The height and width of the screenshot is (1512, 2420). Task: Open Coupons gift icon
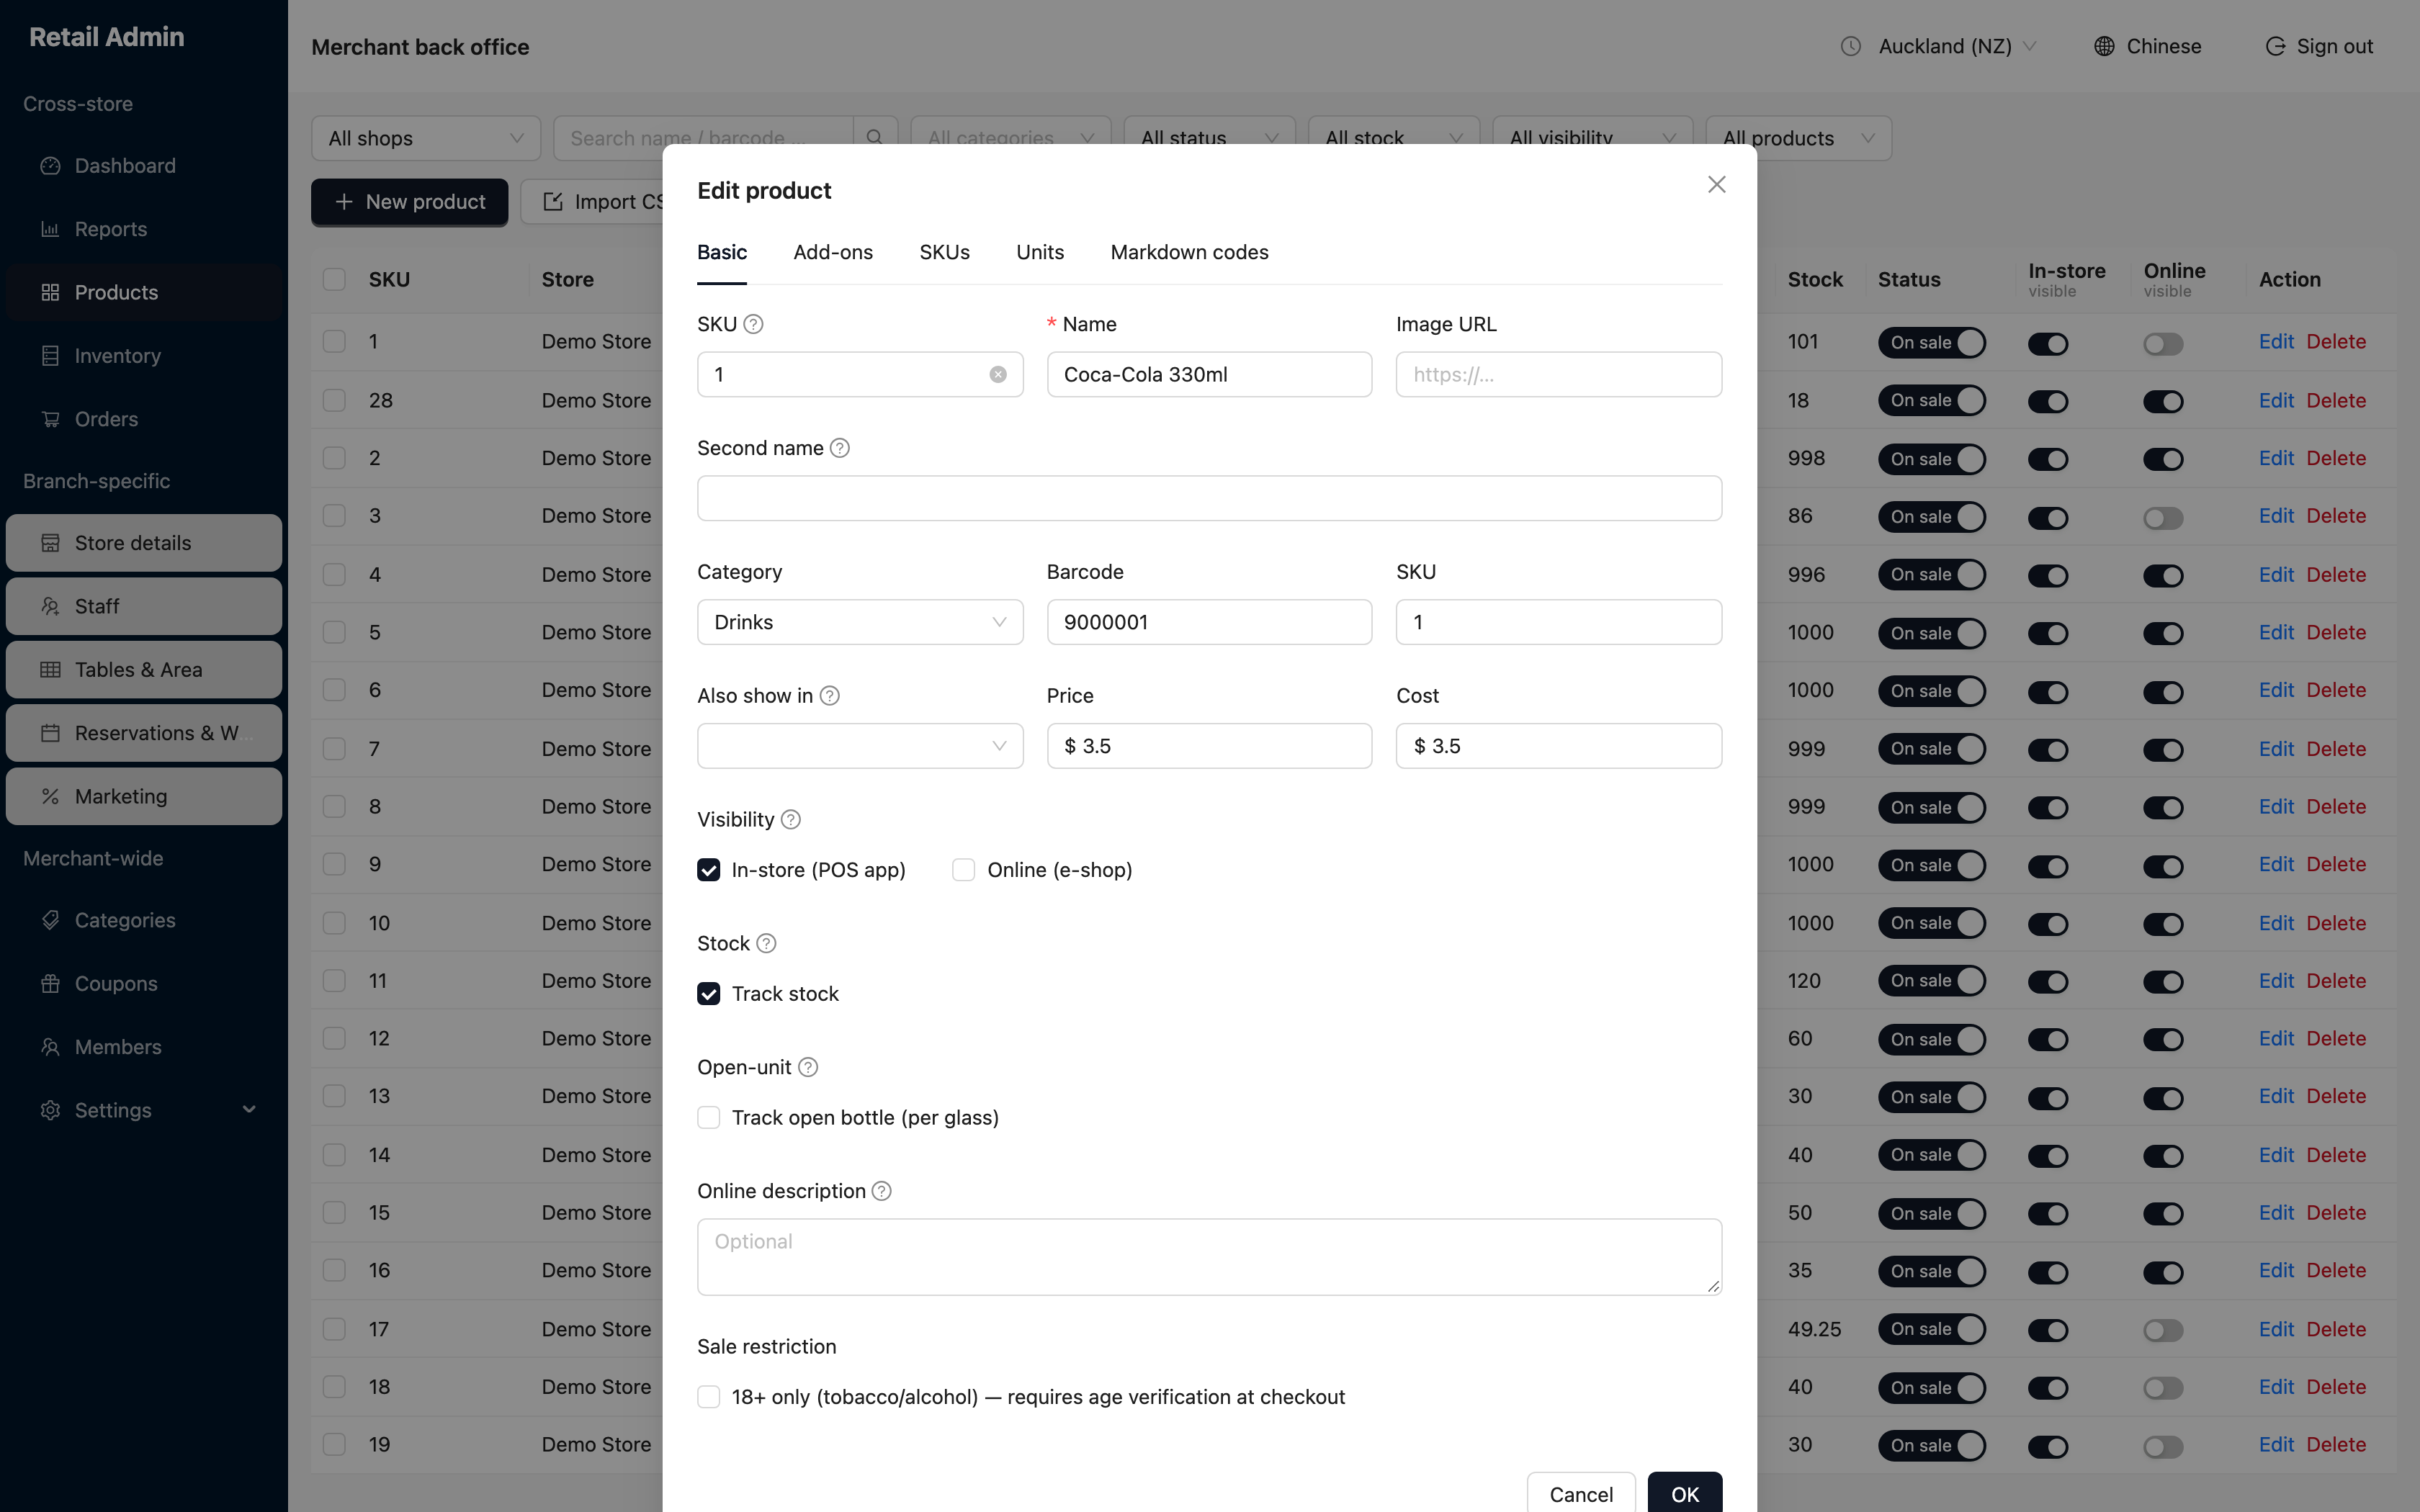pyautogui.click(x=50, y=984)
